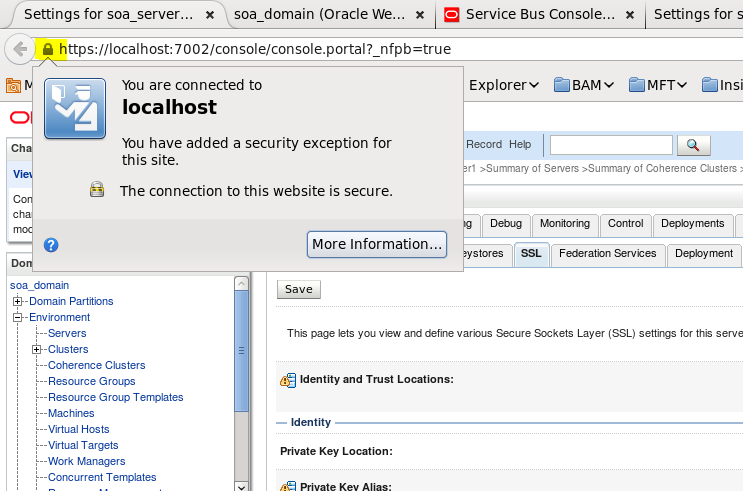This screenshot has width=743, height=491.
Task: Switch to the Service Bus Console tab
Action: coord(540,15)
